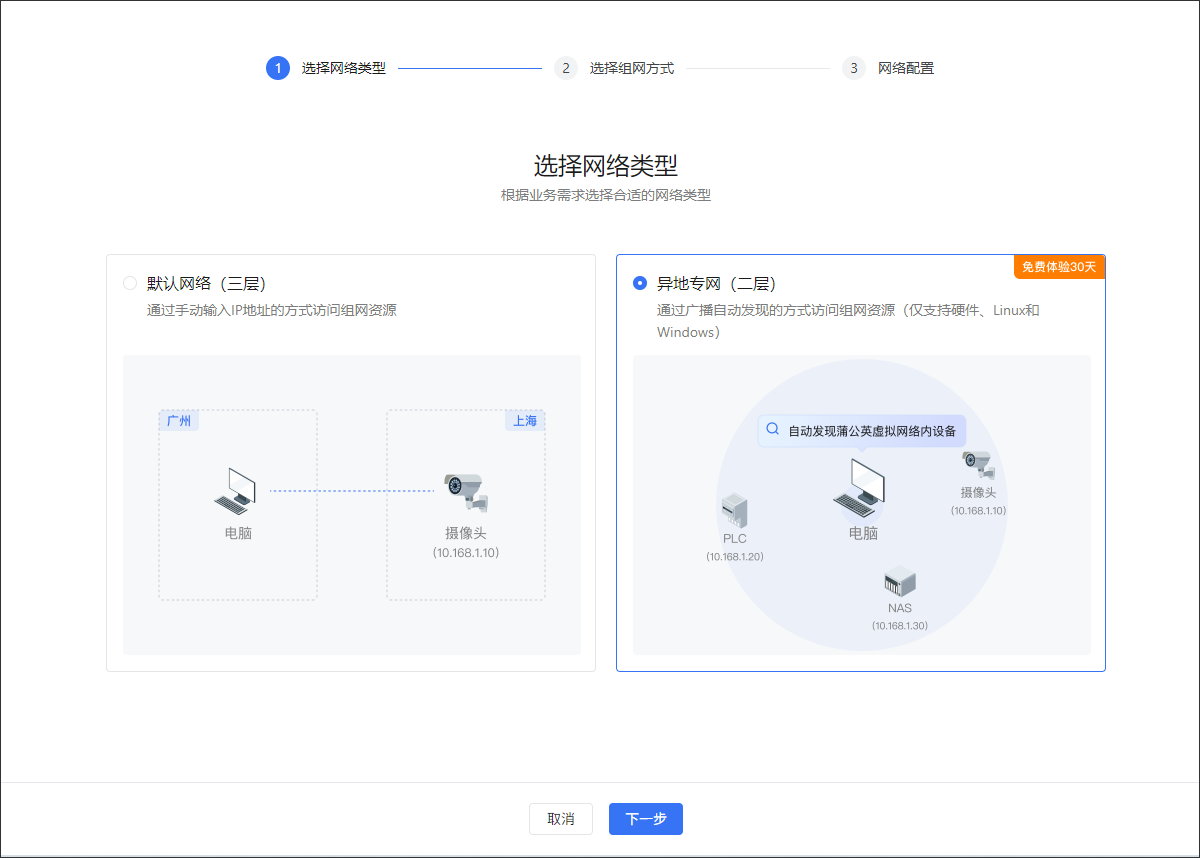Click the 免费体验30天 orange badge

point(1059,267)
